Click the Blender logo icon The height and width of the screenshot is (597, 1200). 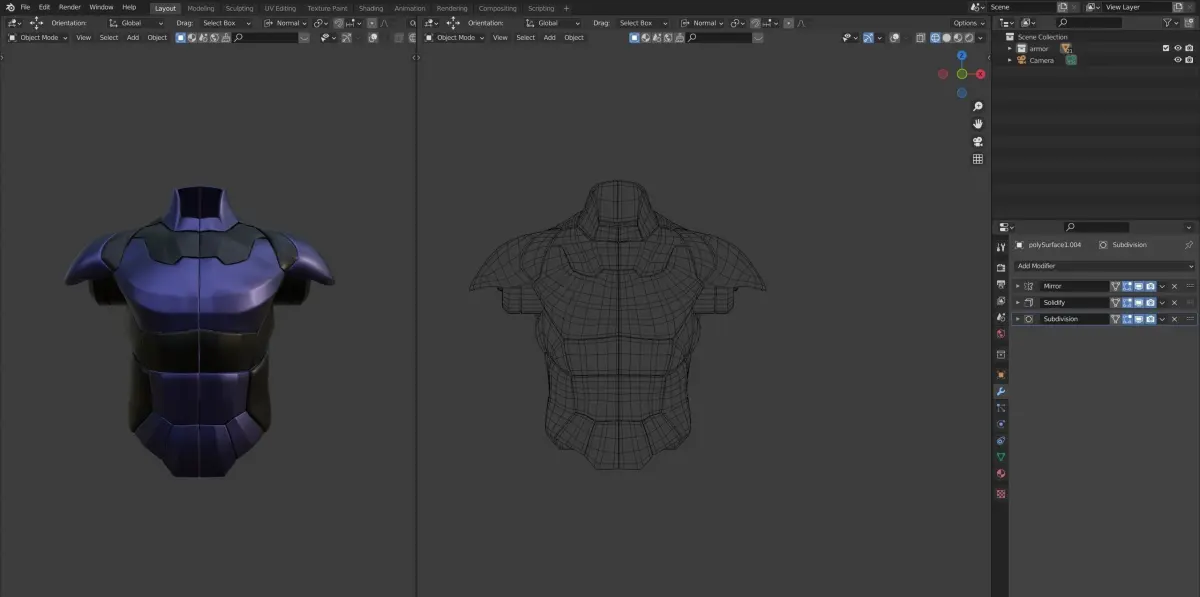9,7
